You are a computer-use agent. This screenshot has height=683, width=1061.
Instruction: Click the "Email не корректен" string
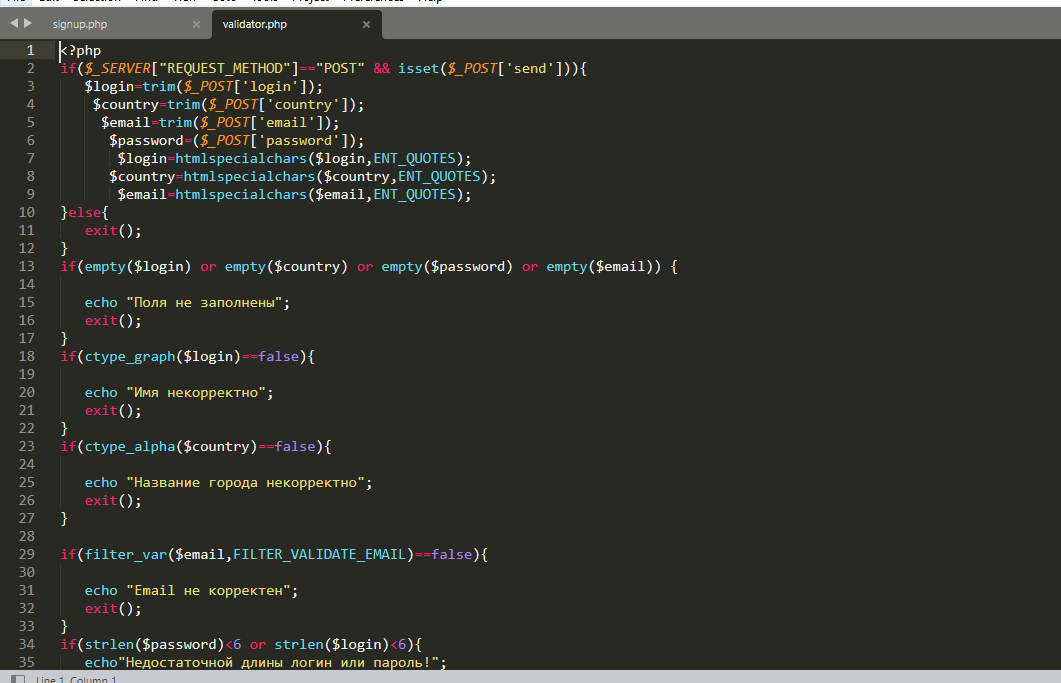pos(211,590)
